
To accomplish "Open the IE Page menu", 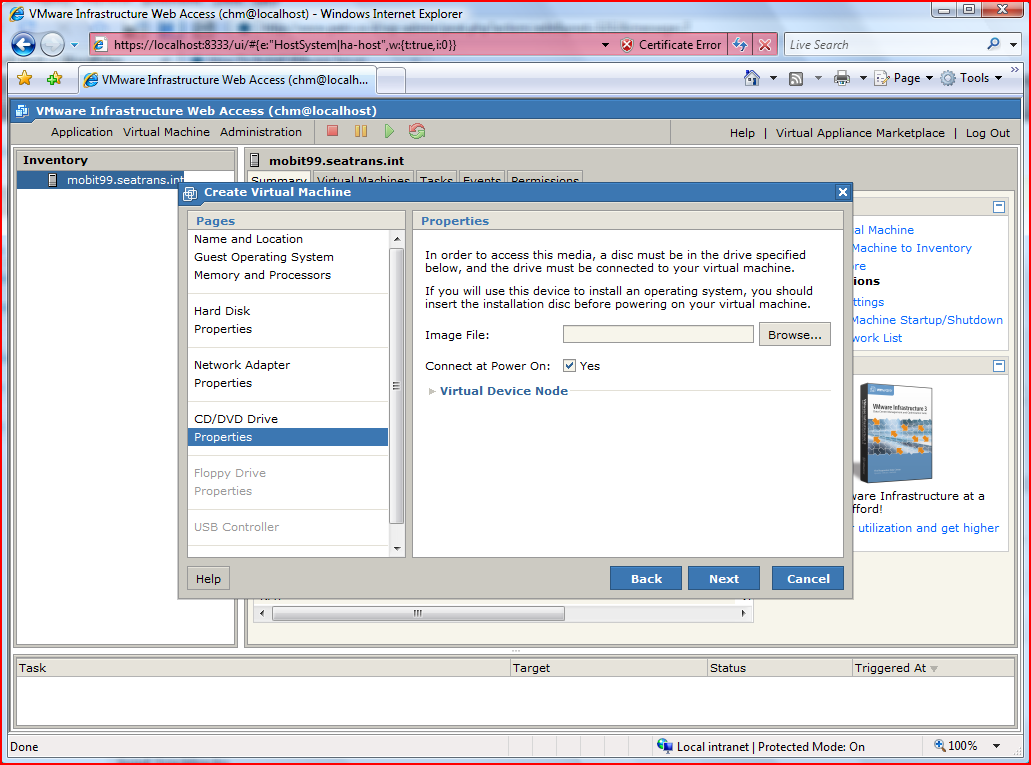I will pyautogui.click(x=903, y=78).
